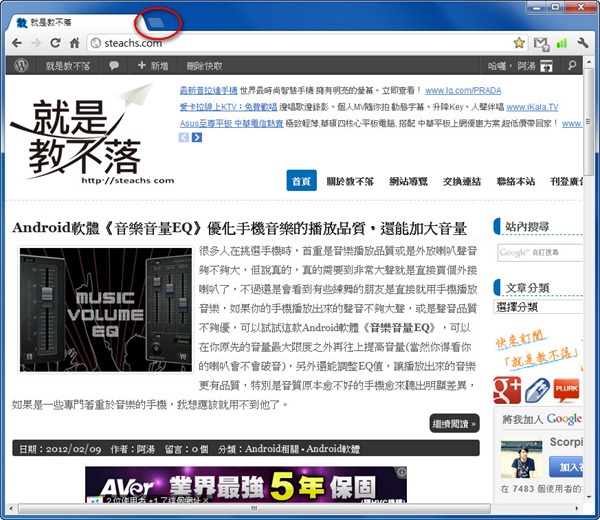This screenshot has height=520, width=600.
Task: Click 新增 in the admin bar
Action: click(153, 66)
